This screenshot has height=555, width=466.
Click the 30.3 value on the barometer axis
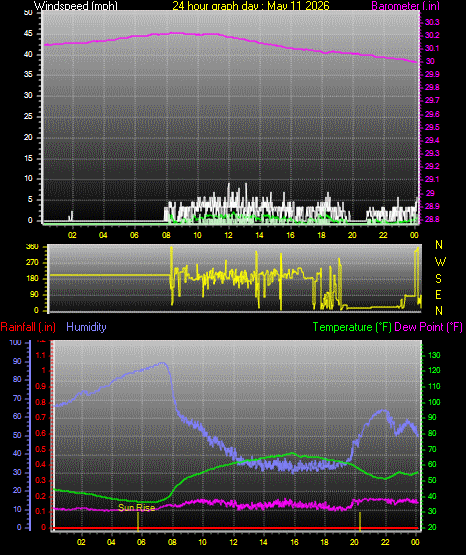coord(432,22)
